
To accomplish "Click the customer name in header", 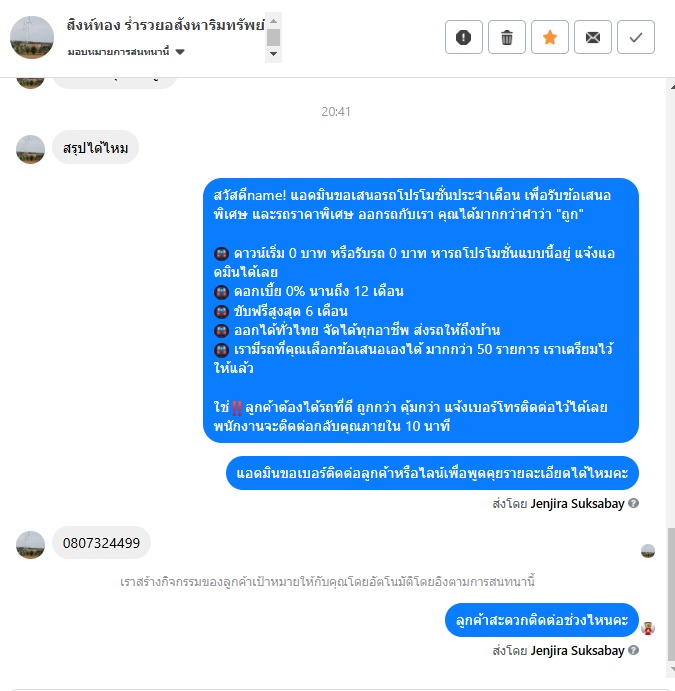I will click(x=165, y=25).
